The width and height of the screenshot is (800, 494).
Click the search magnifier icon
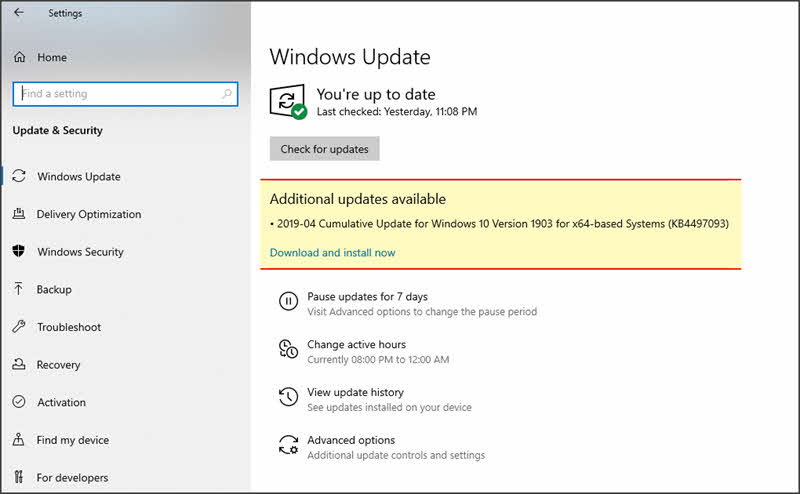(x=227, y=93)
